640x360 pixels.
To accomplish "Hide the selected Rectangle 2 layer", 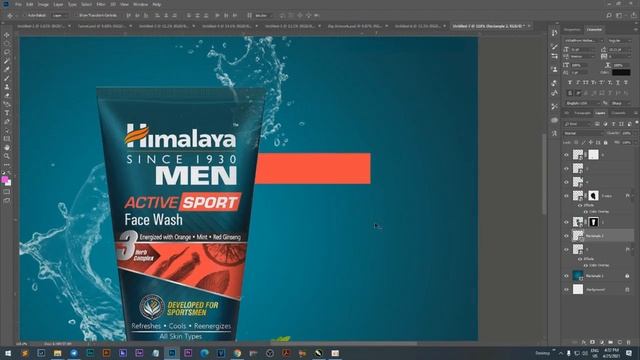I will click(566, 236).
